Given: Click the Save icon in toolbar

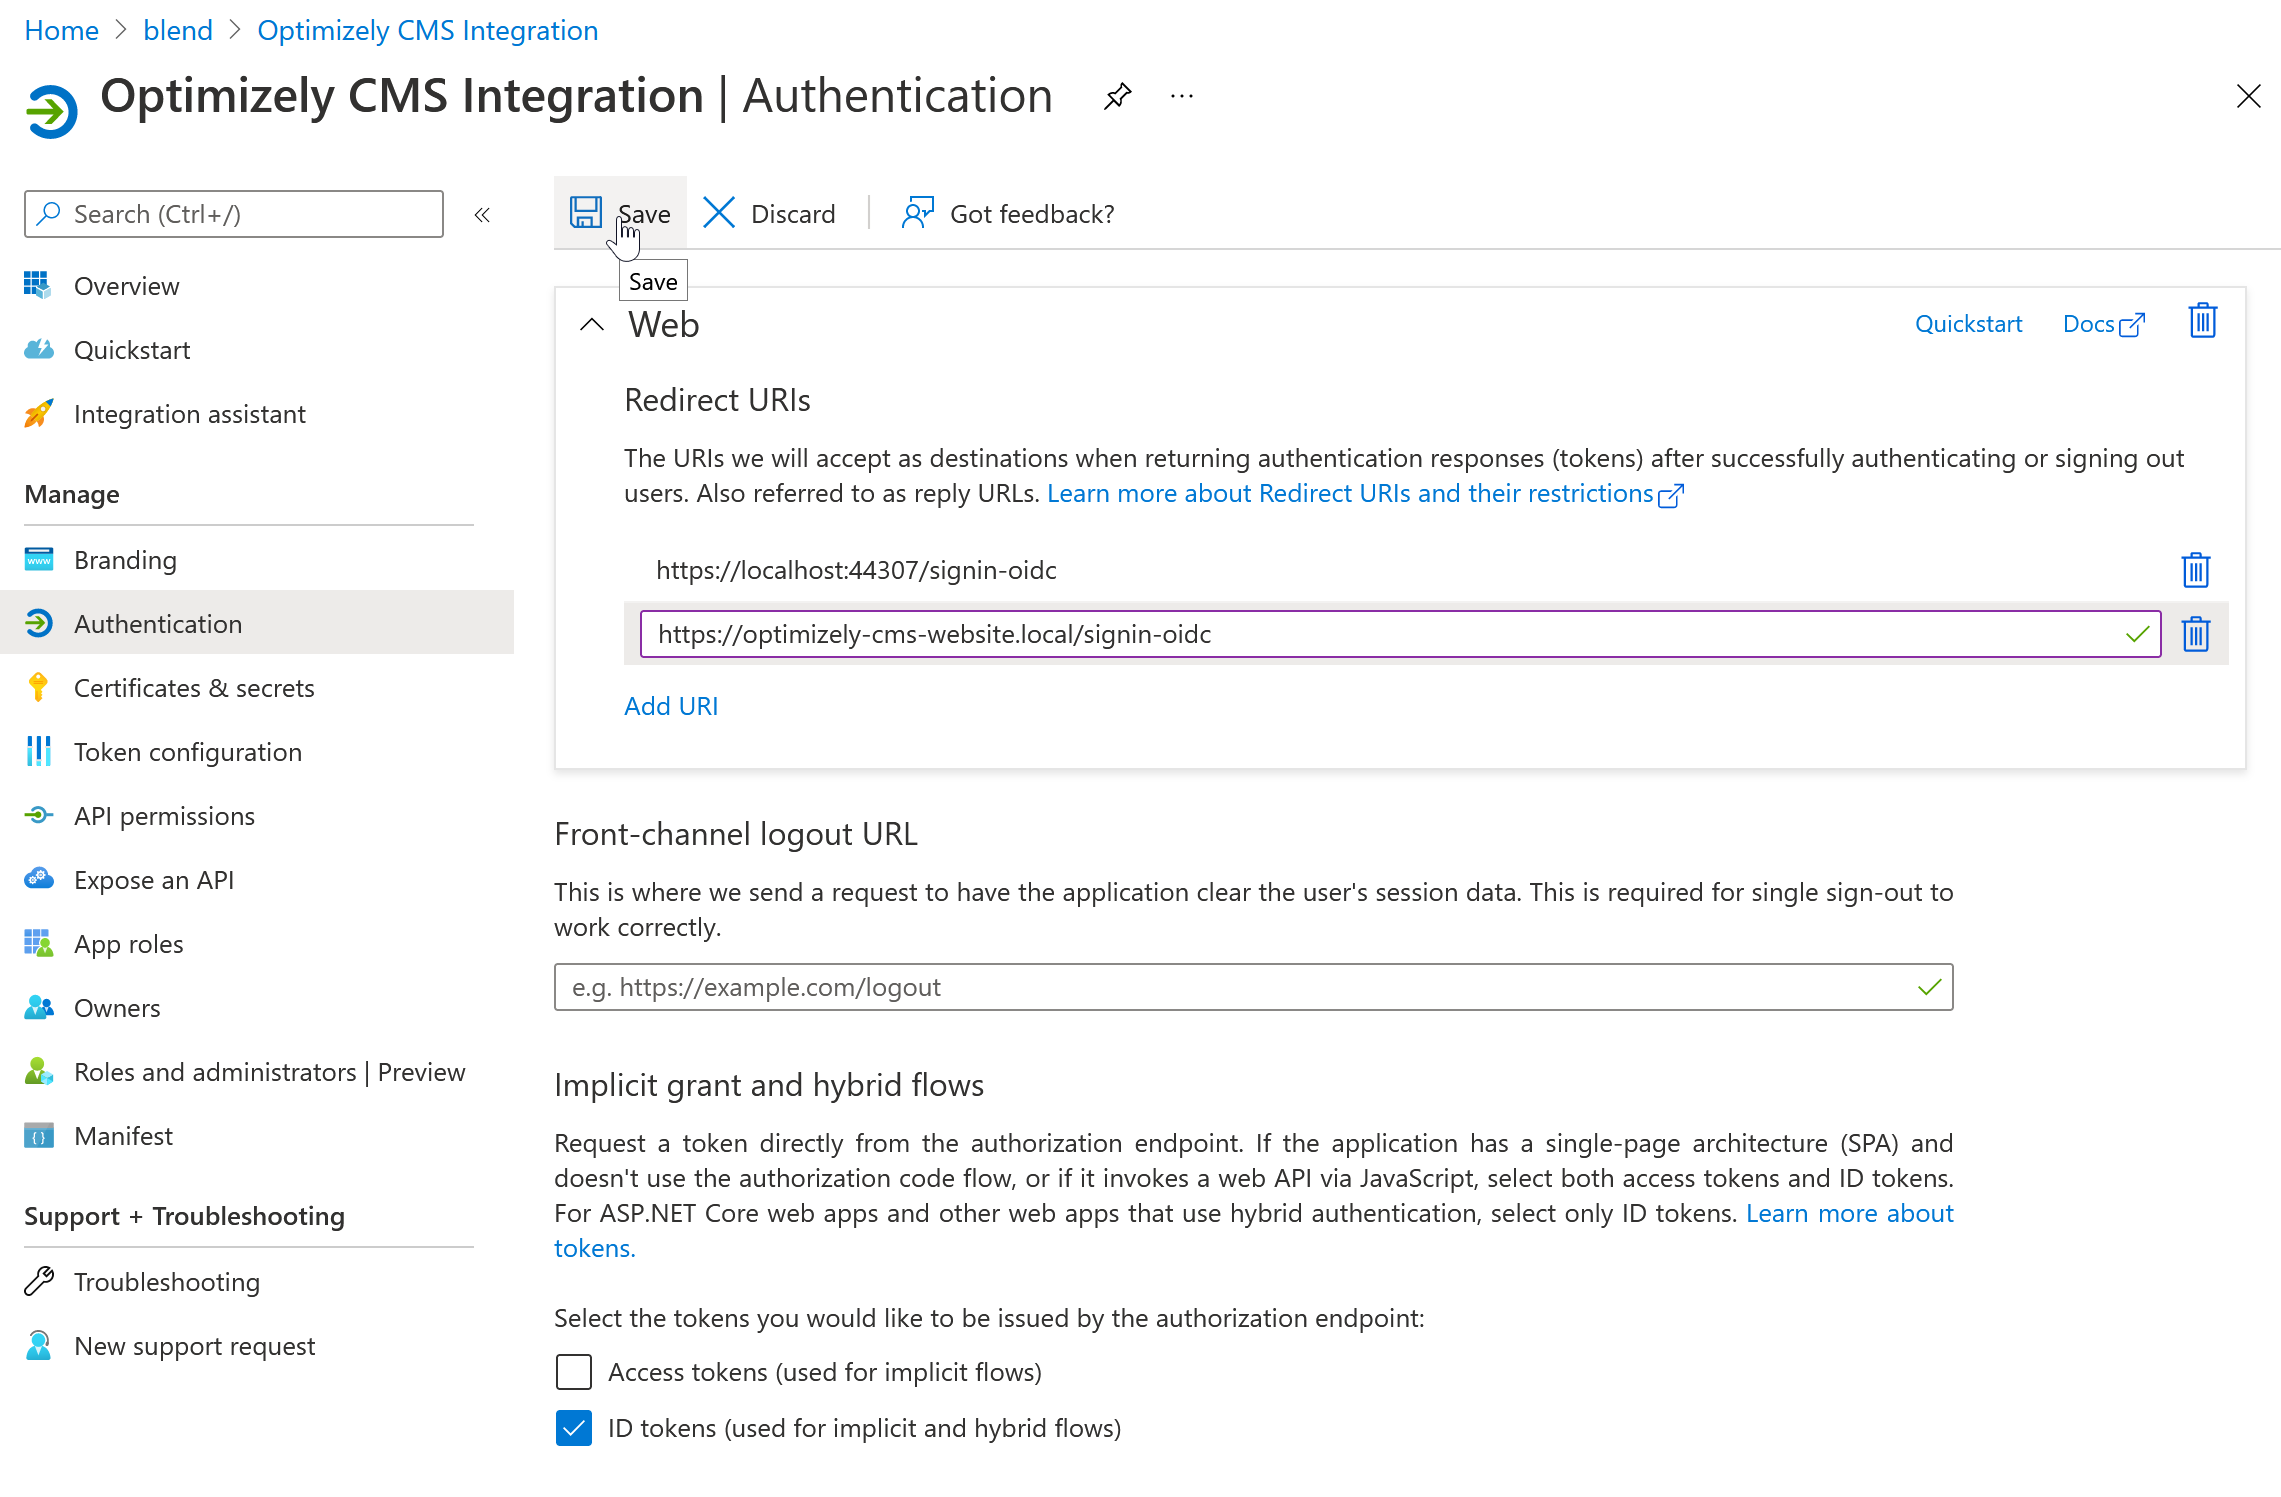Looking at the screenshot, I should tap(586, 214).
